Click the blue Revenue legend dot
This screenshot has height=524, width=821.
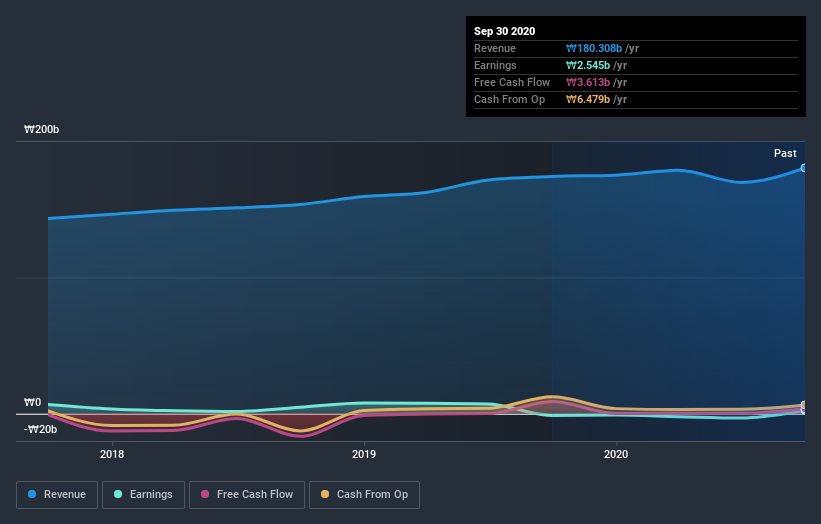(x=32, y=494)
